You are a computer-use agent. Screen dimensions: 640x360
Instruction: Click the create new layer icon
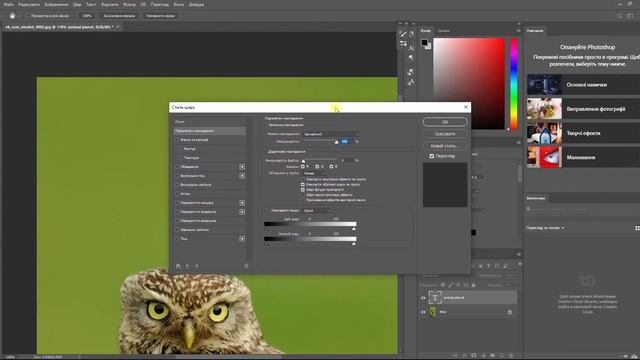coord(502,356)
